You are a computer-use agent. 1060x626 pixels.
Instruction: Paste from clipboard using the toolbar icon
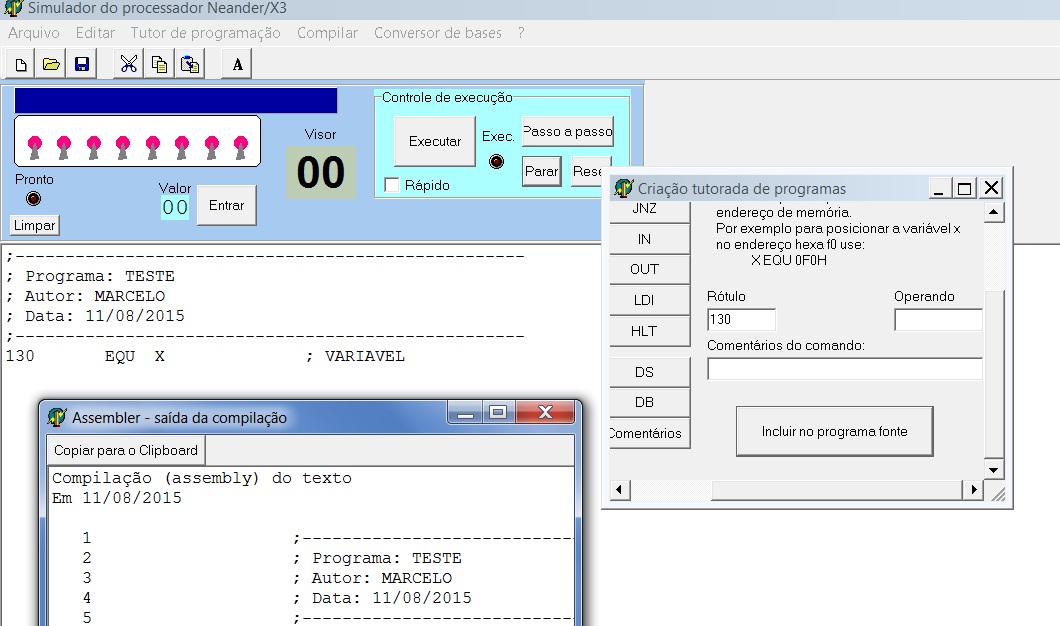tap(190, 64)
